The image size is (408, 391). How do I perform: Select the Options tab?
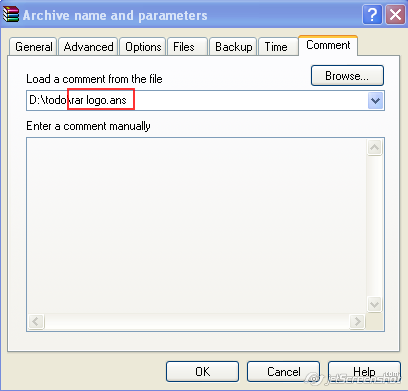(143, 47)
